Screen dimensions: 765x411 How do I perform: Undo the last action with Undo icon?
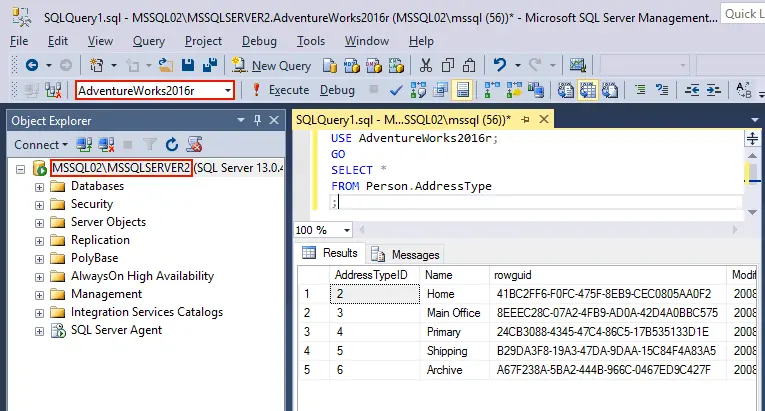point(500,65)
